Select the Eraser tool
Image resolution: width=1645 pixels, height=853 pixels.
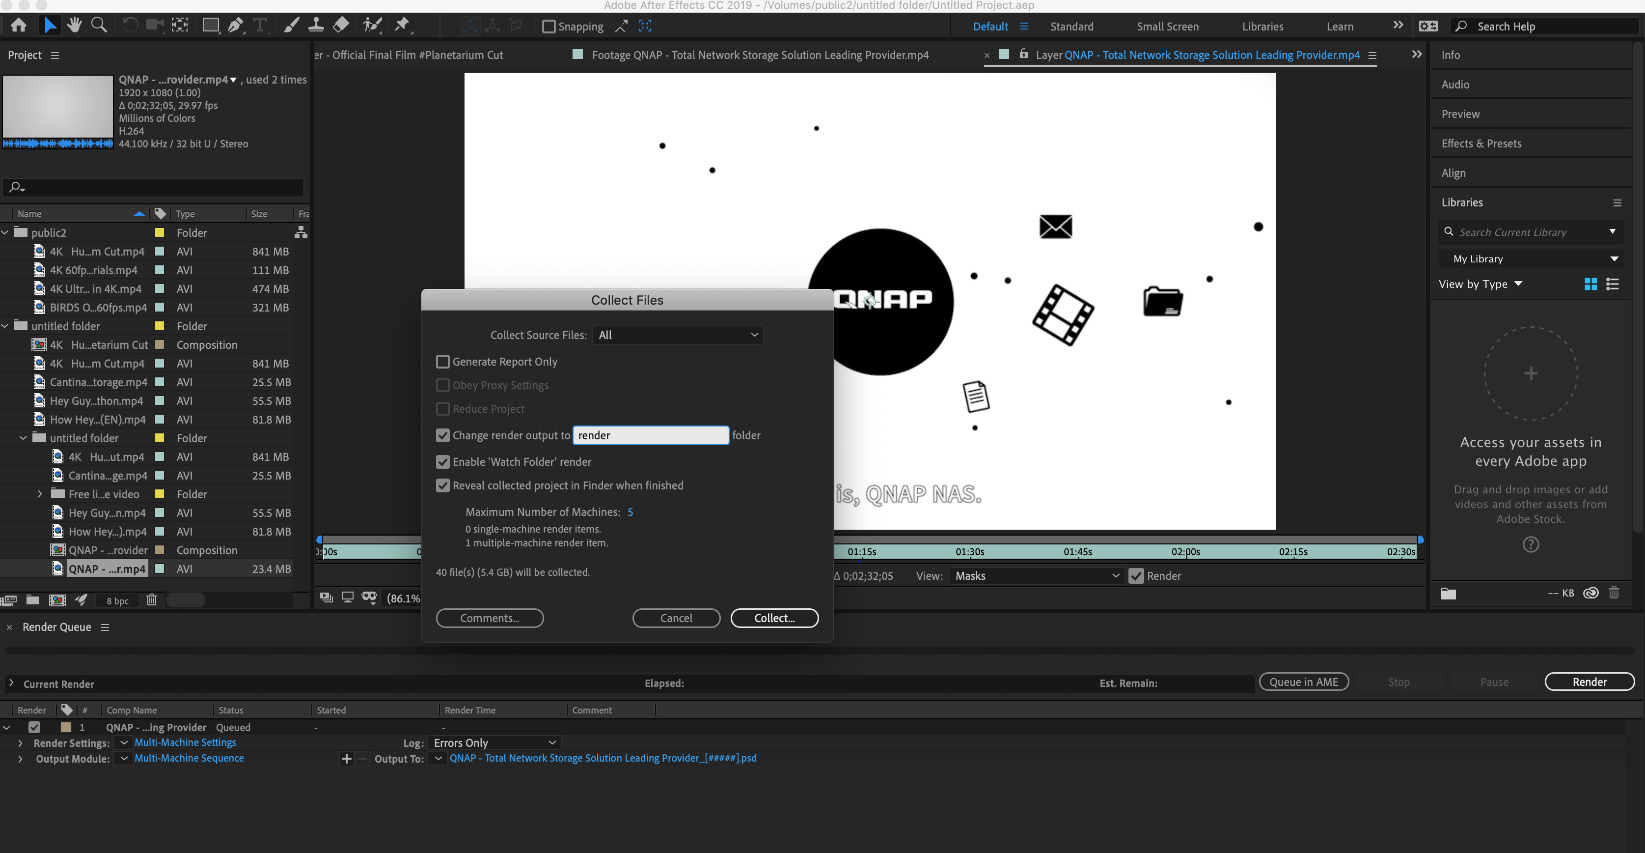click(341, 25)
